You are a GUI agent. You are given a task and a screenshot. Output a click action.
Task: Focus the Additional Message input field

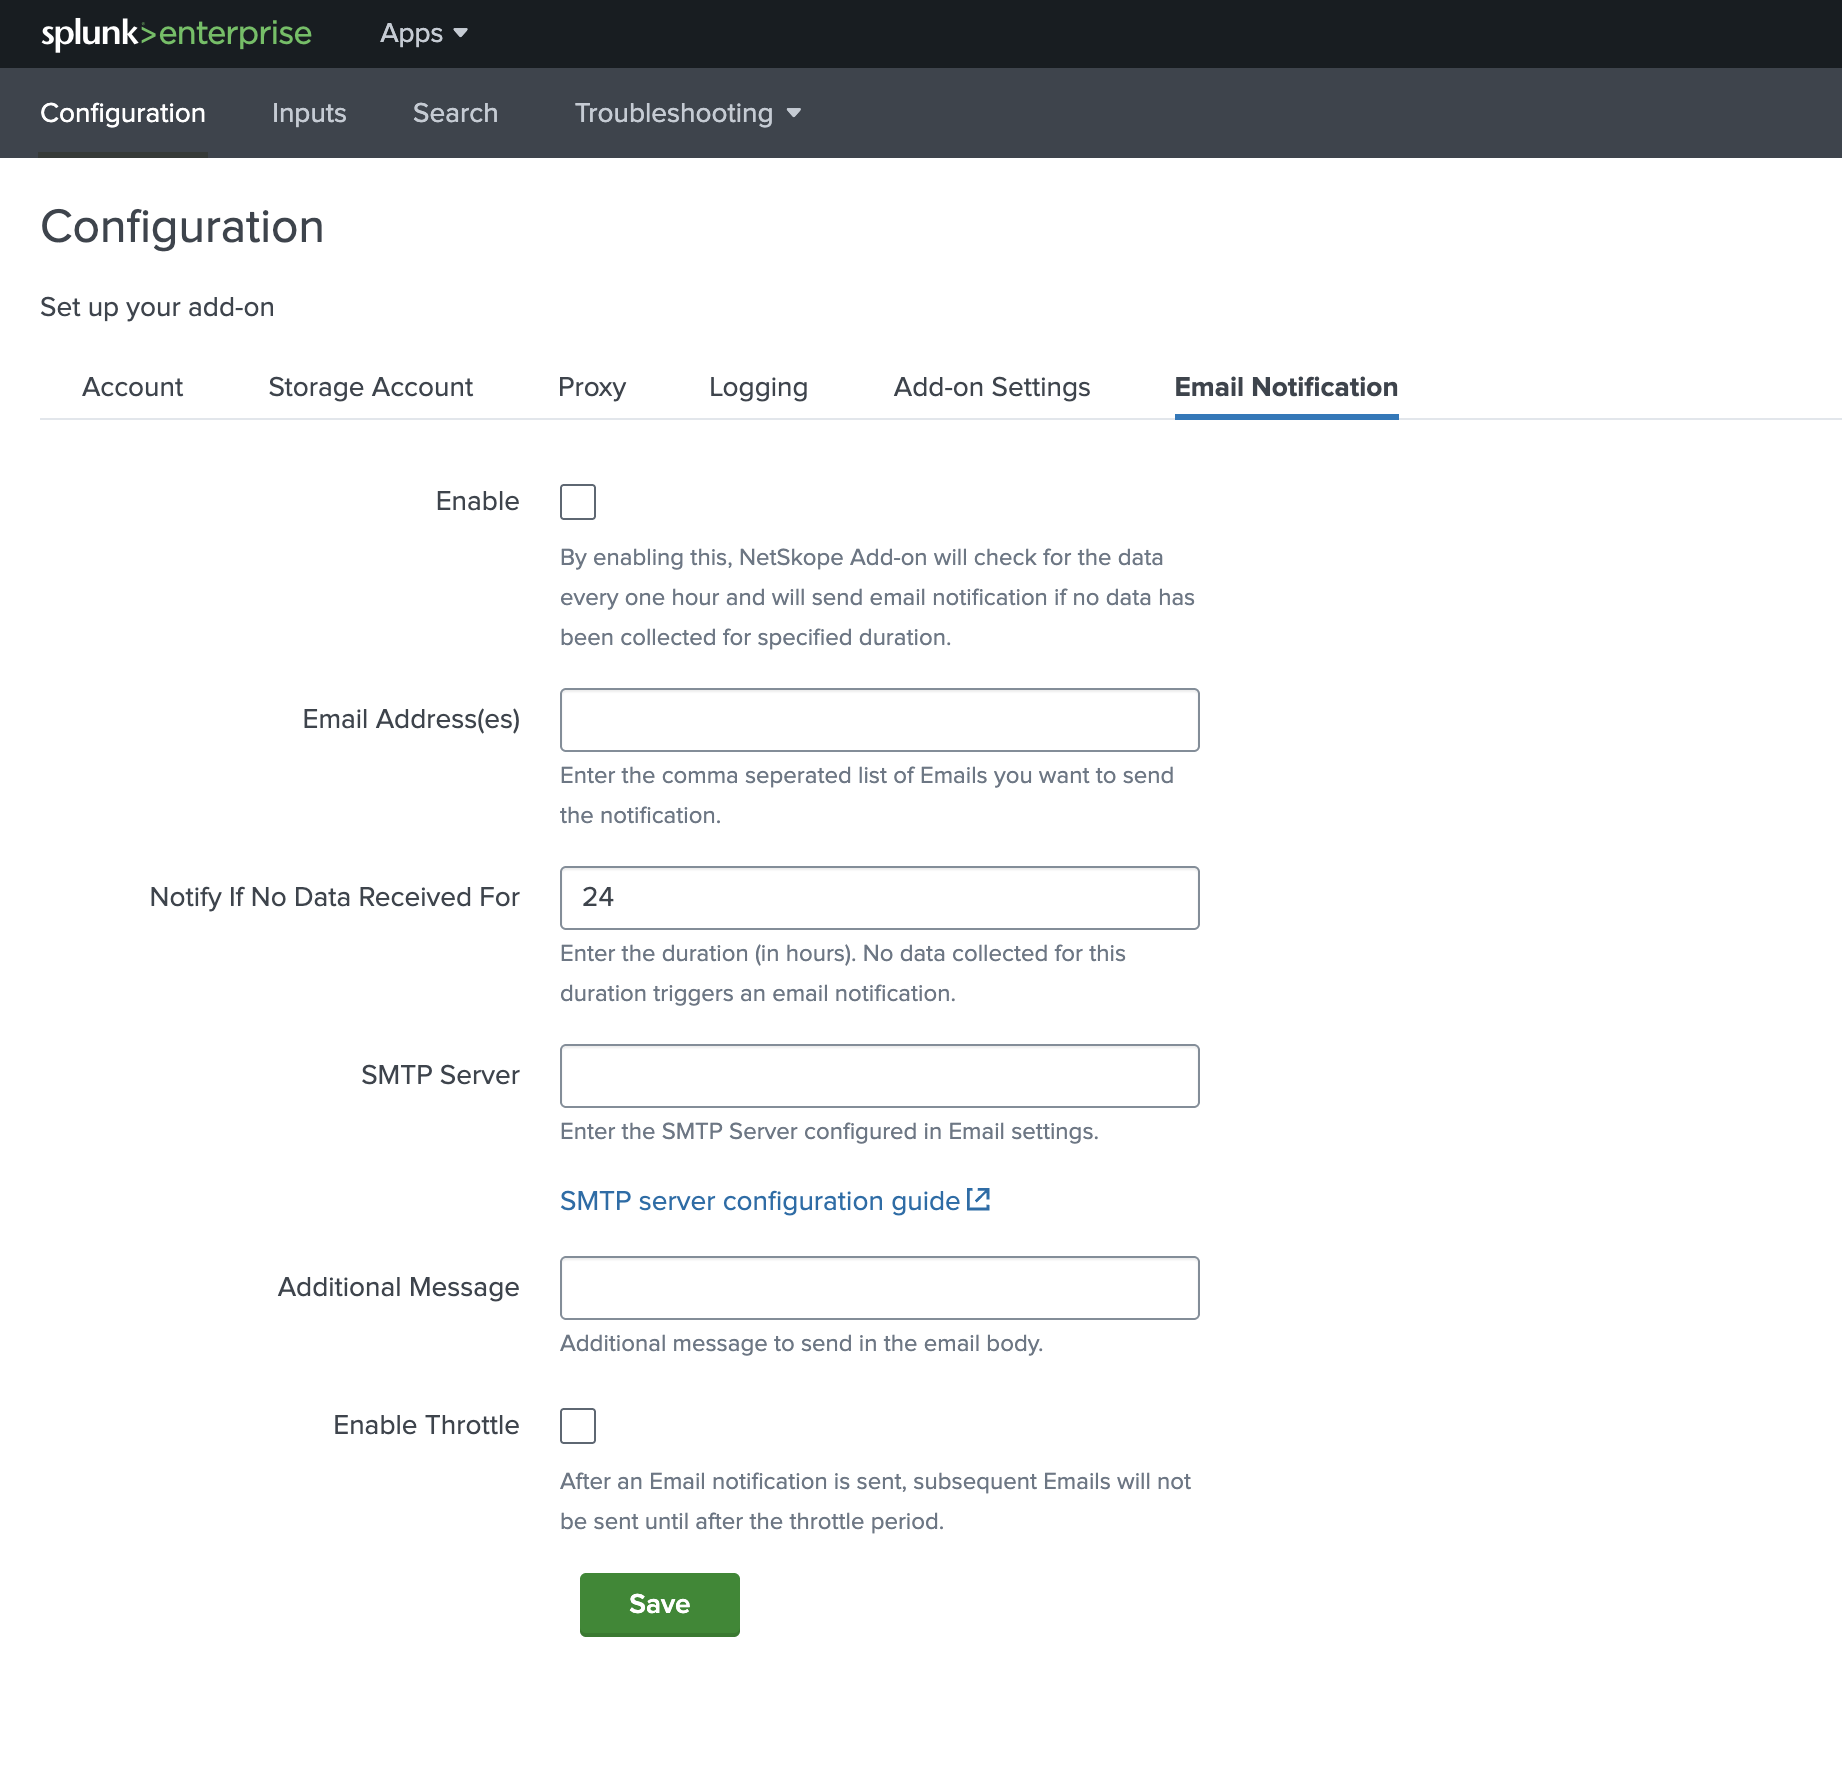(880, 1288)
